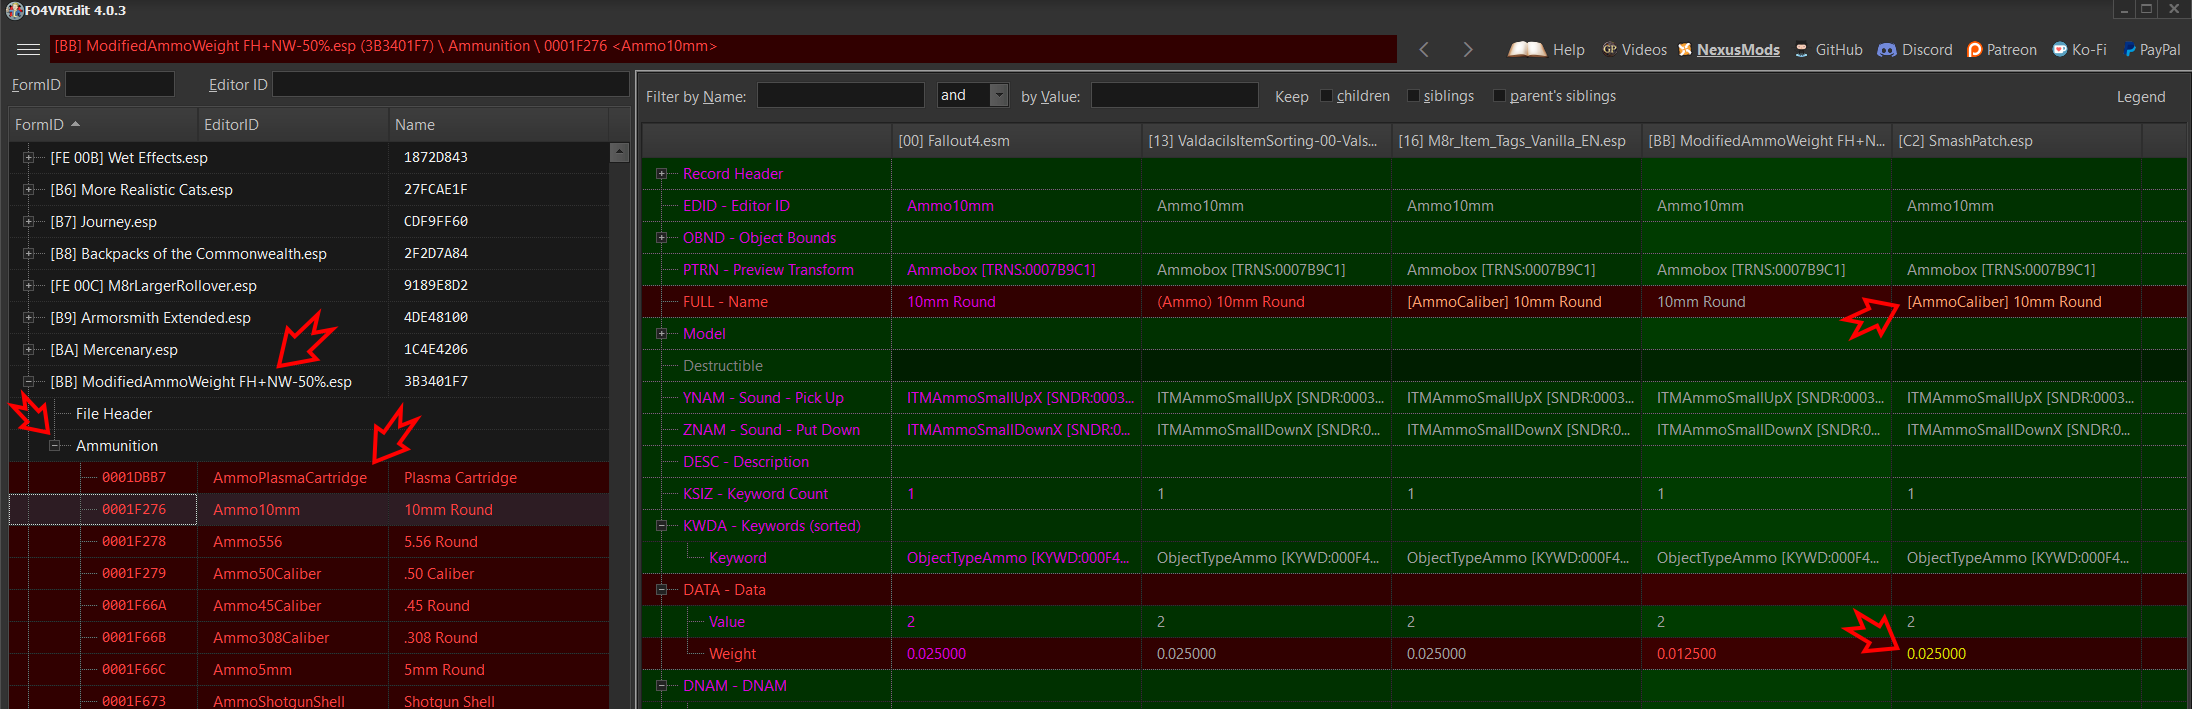Expand the Record Header row
2192x709 pixels.
[661, 174]
